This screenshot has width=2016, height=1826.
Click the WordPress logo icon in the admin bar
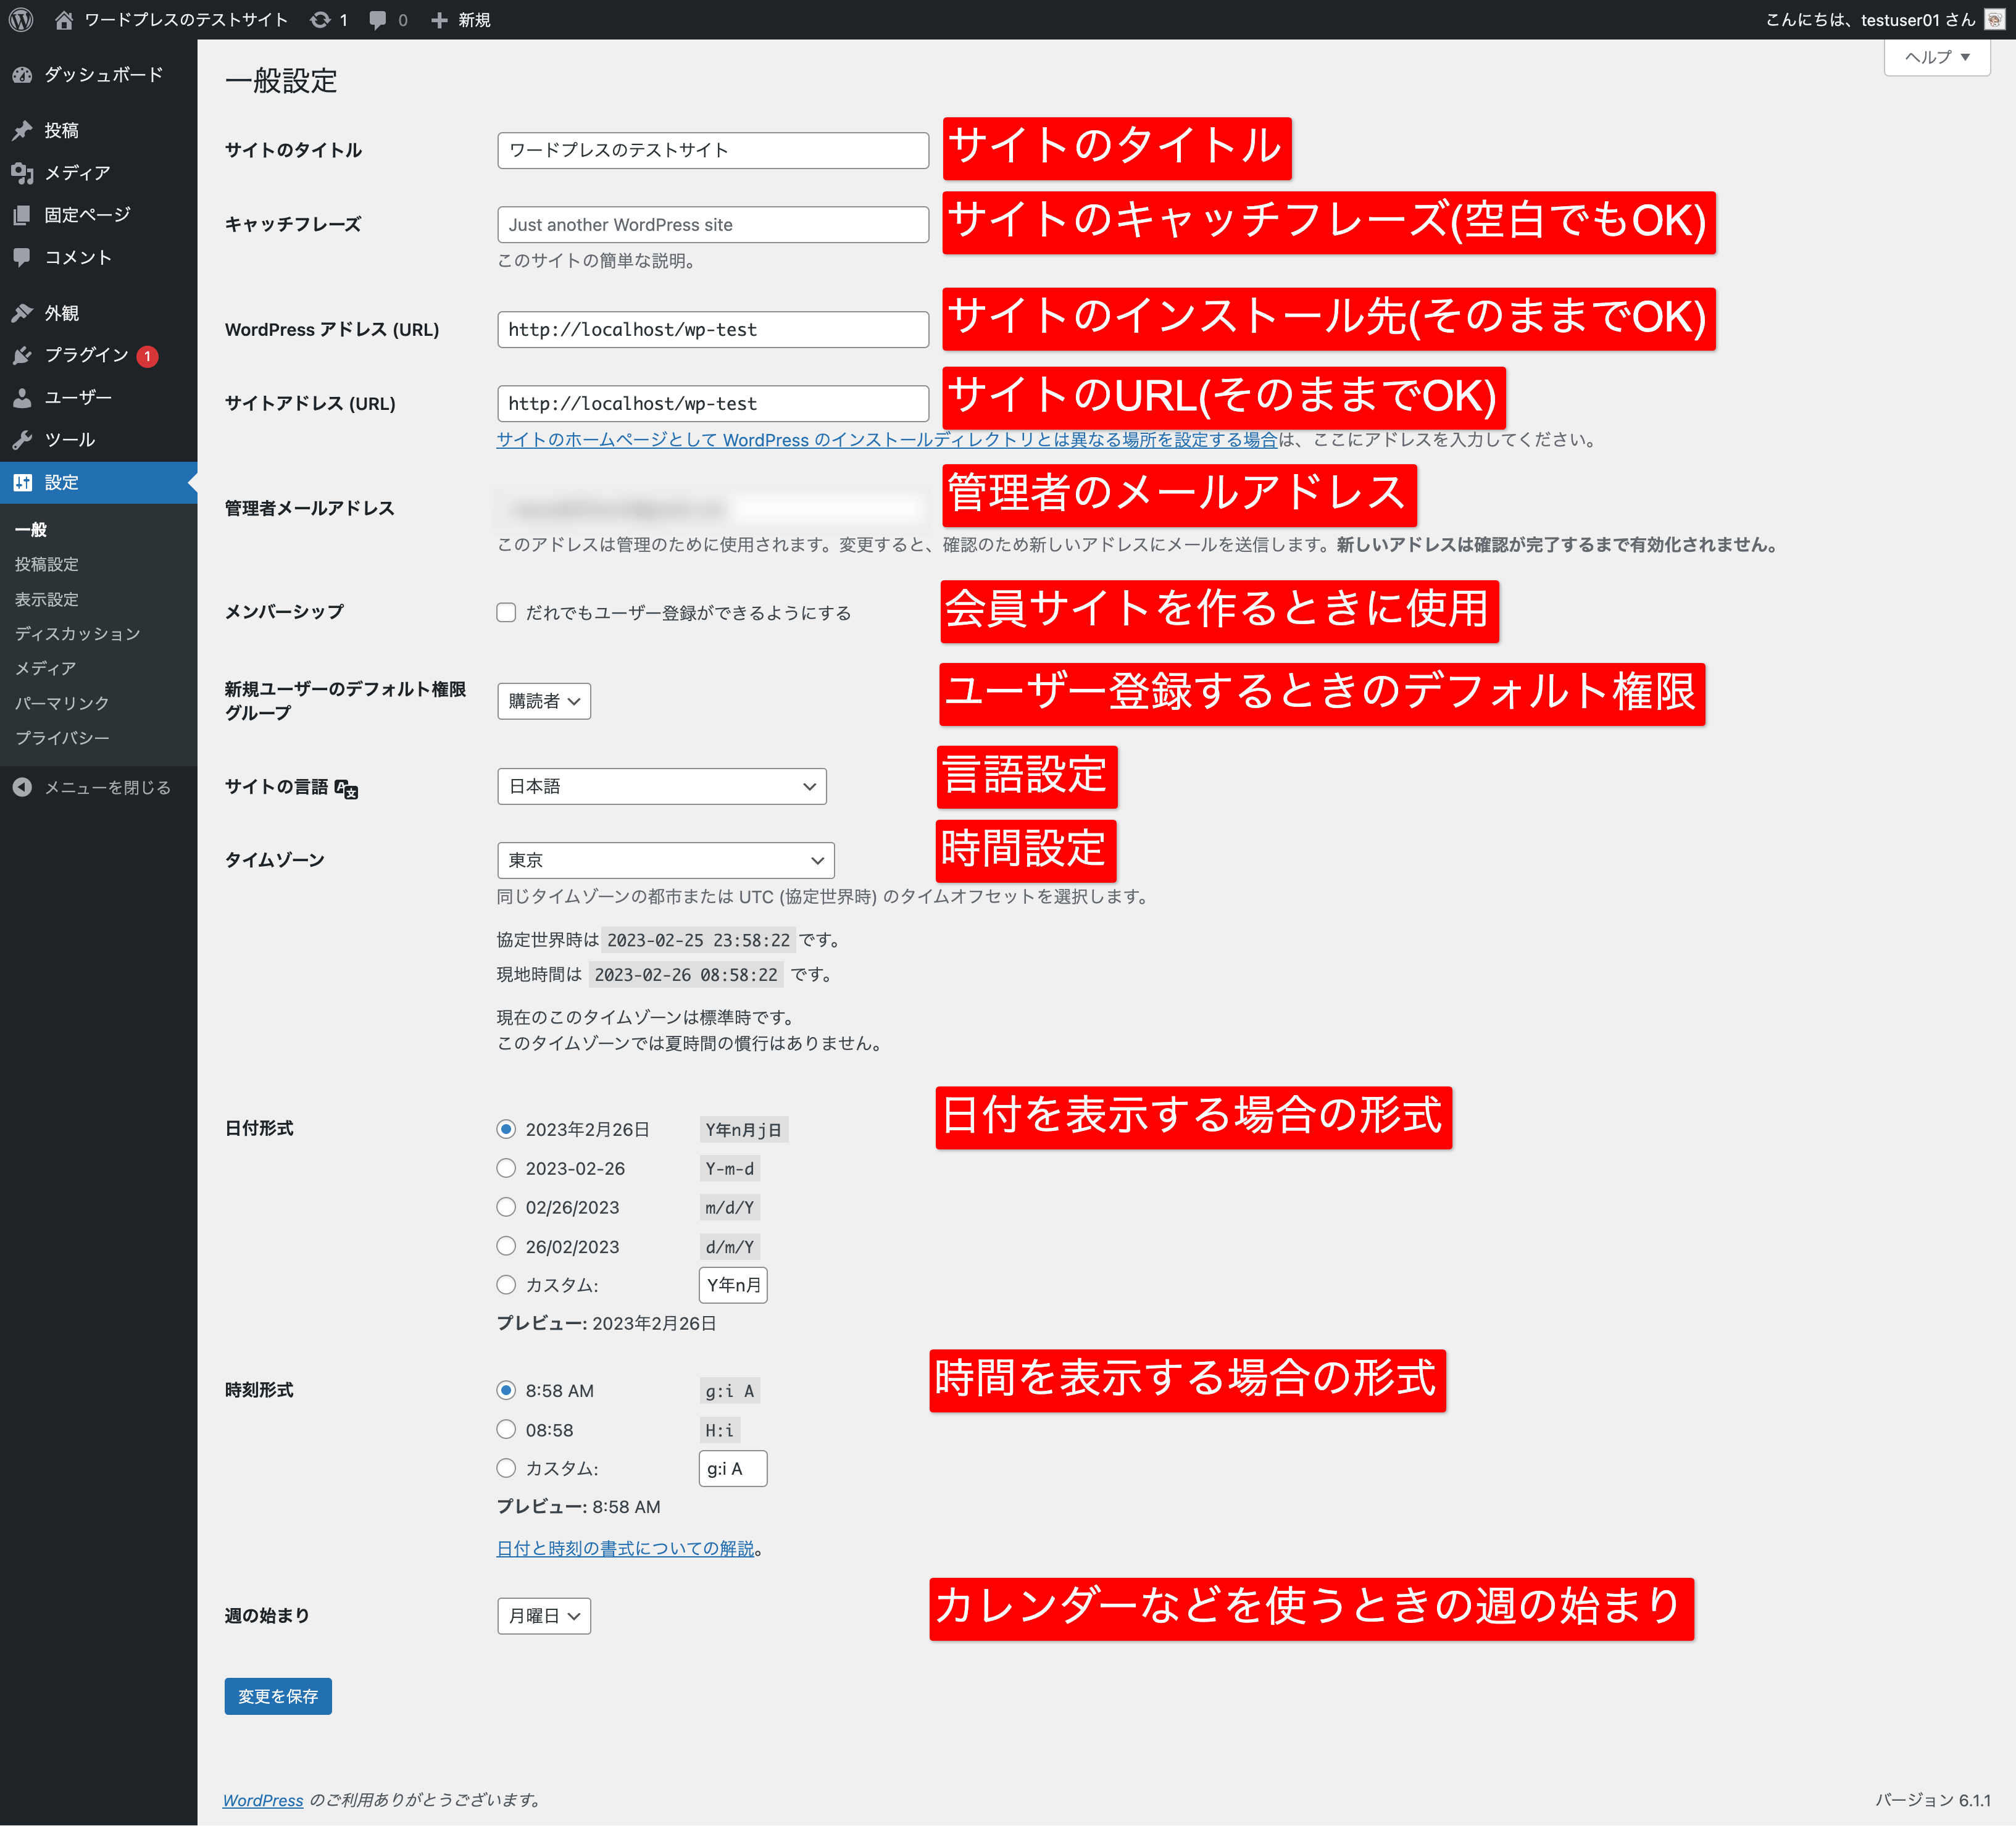point(21,19)
